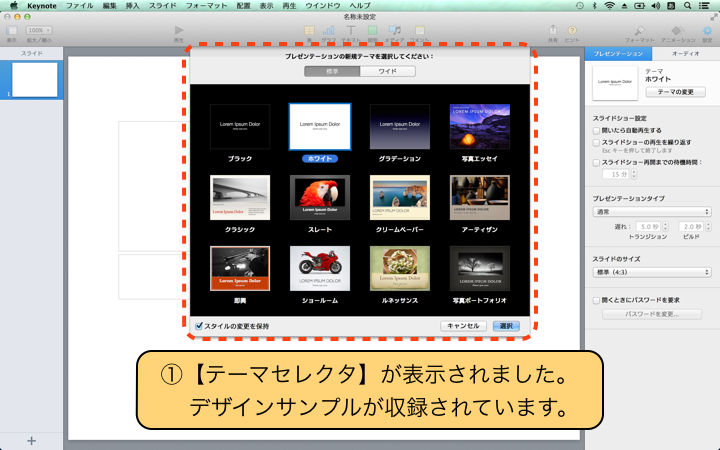Click the Table toolbar icon

[309, 30]
